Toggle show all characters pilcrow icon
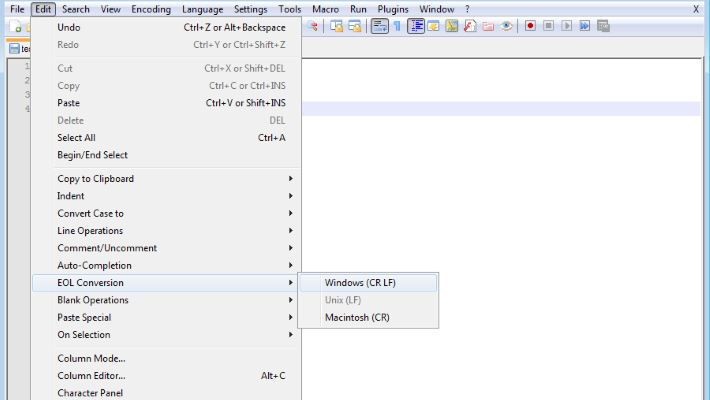 point(397,26)
